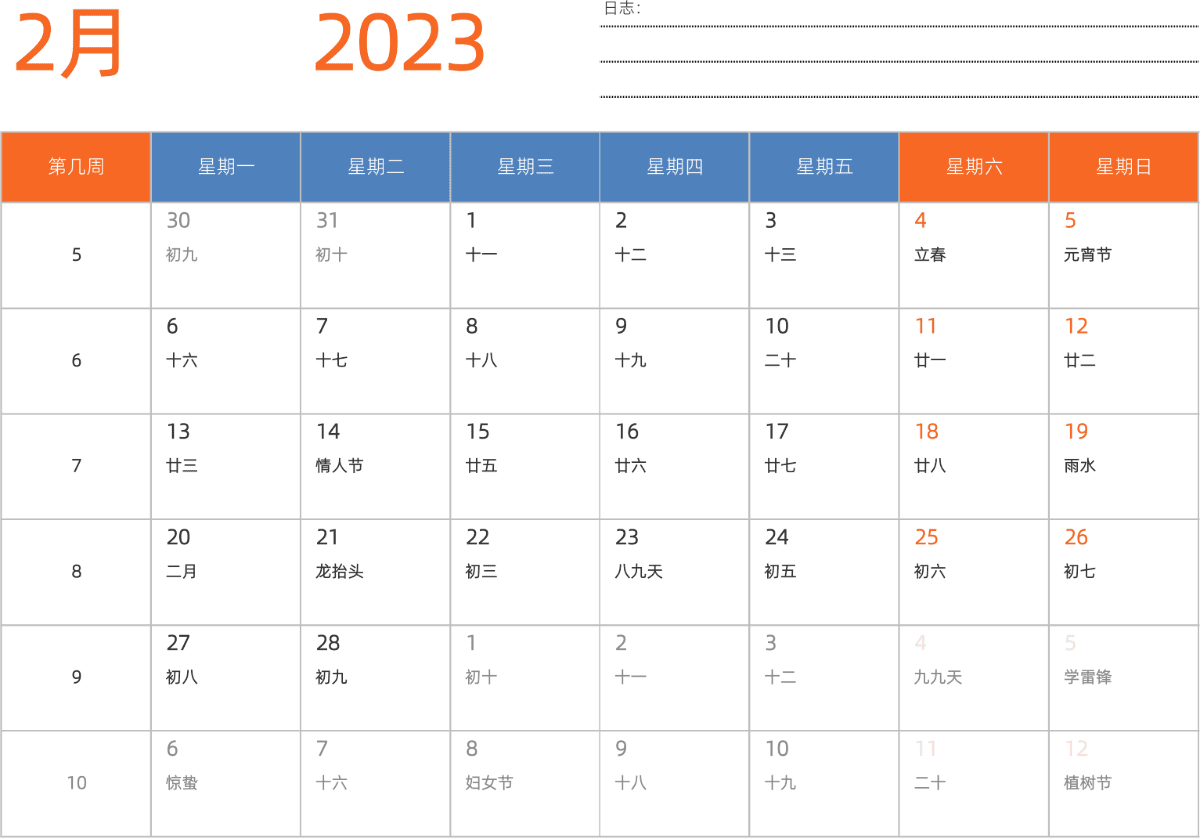This screenshot has height=838, width=1200.
Task: Select date 22 marked 初三
Action: (x=525, y=572)
